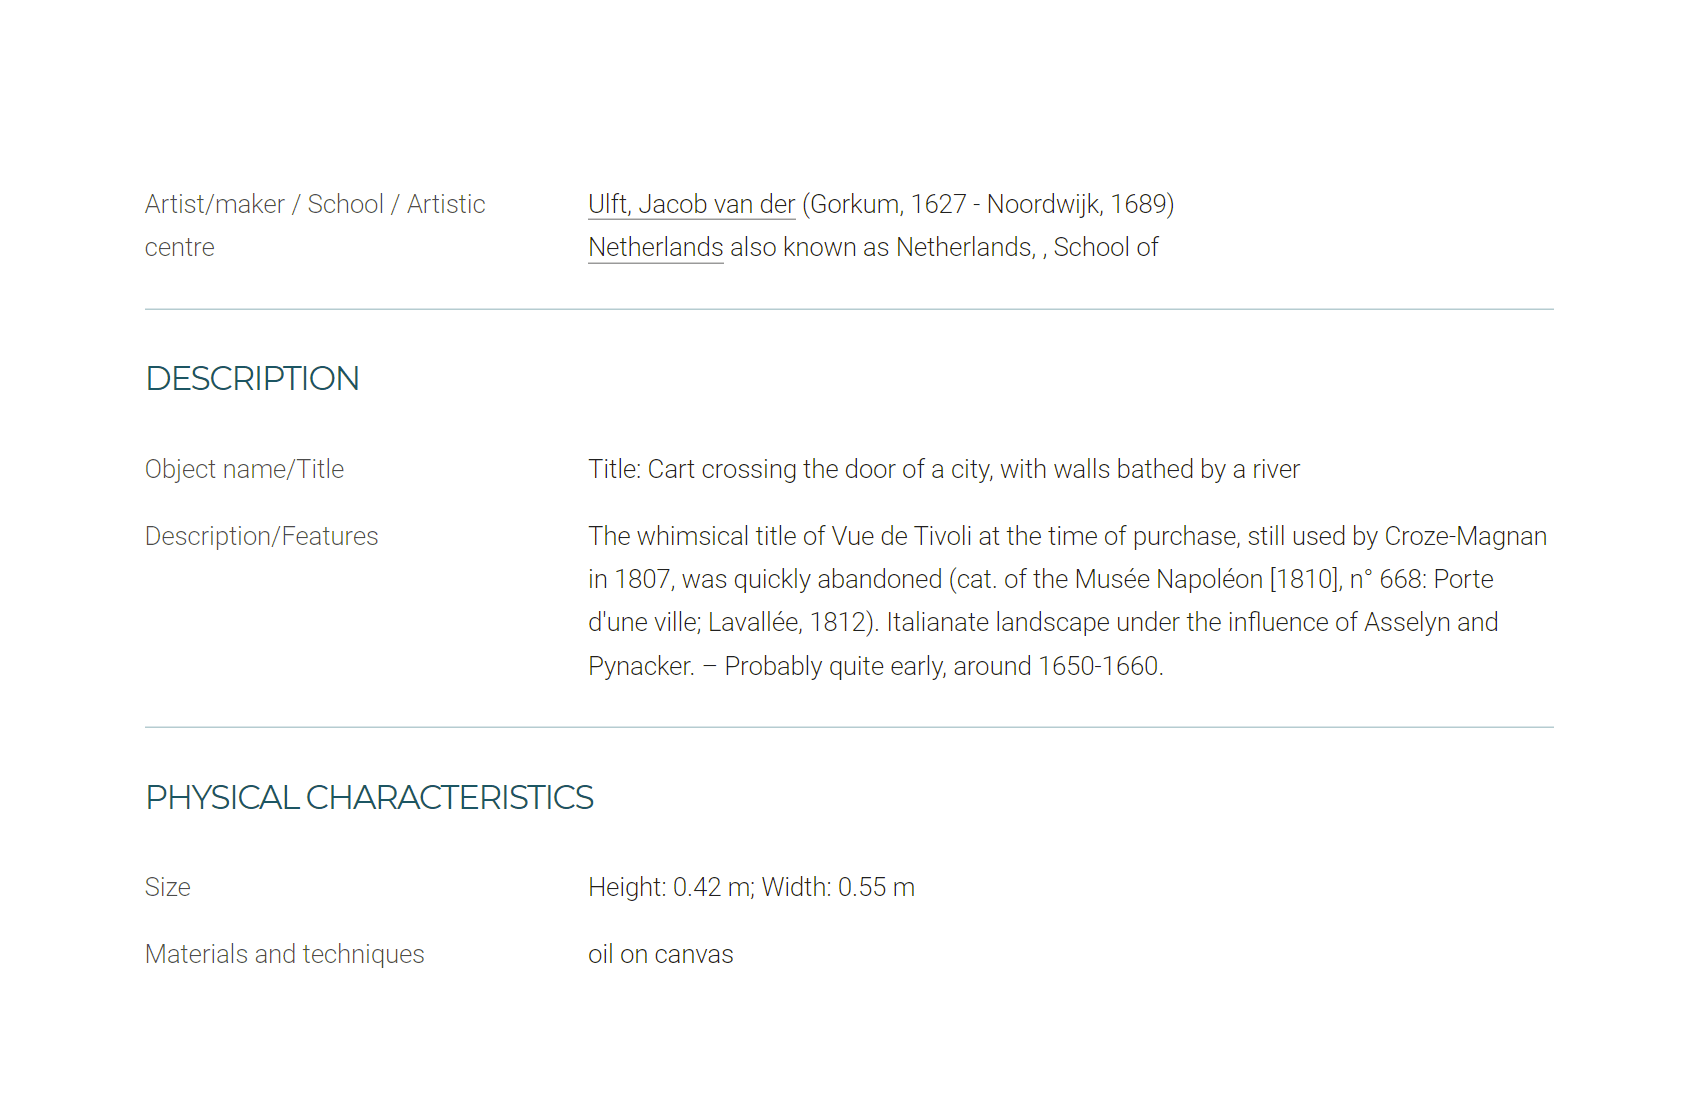Click the line starting with Pynacker
Screen dimensions: 1698x1102
(x=875, y=666)
